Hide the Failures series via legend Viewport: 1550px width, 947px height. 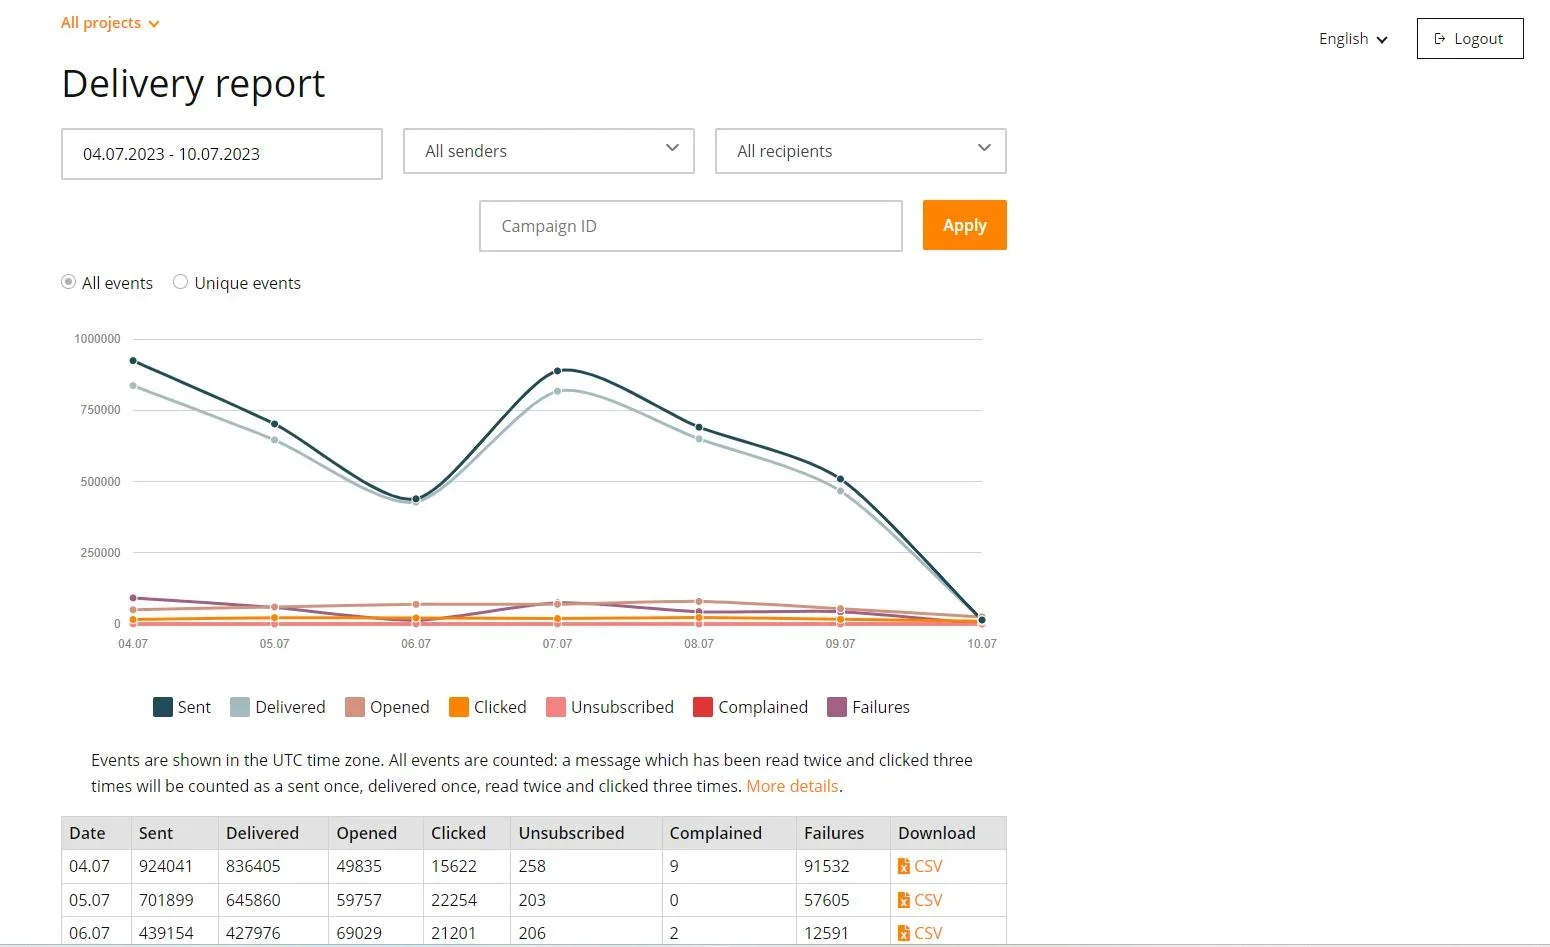click(837, 707)
